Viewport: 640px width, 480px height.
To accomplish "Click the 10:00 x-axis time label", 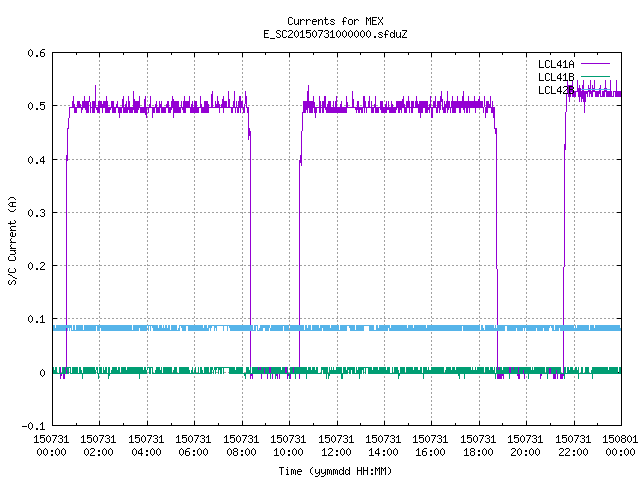I will [288, 452].
